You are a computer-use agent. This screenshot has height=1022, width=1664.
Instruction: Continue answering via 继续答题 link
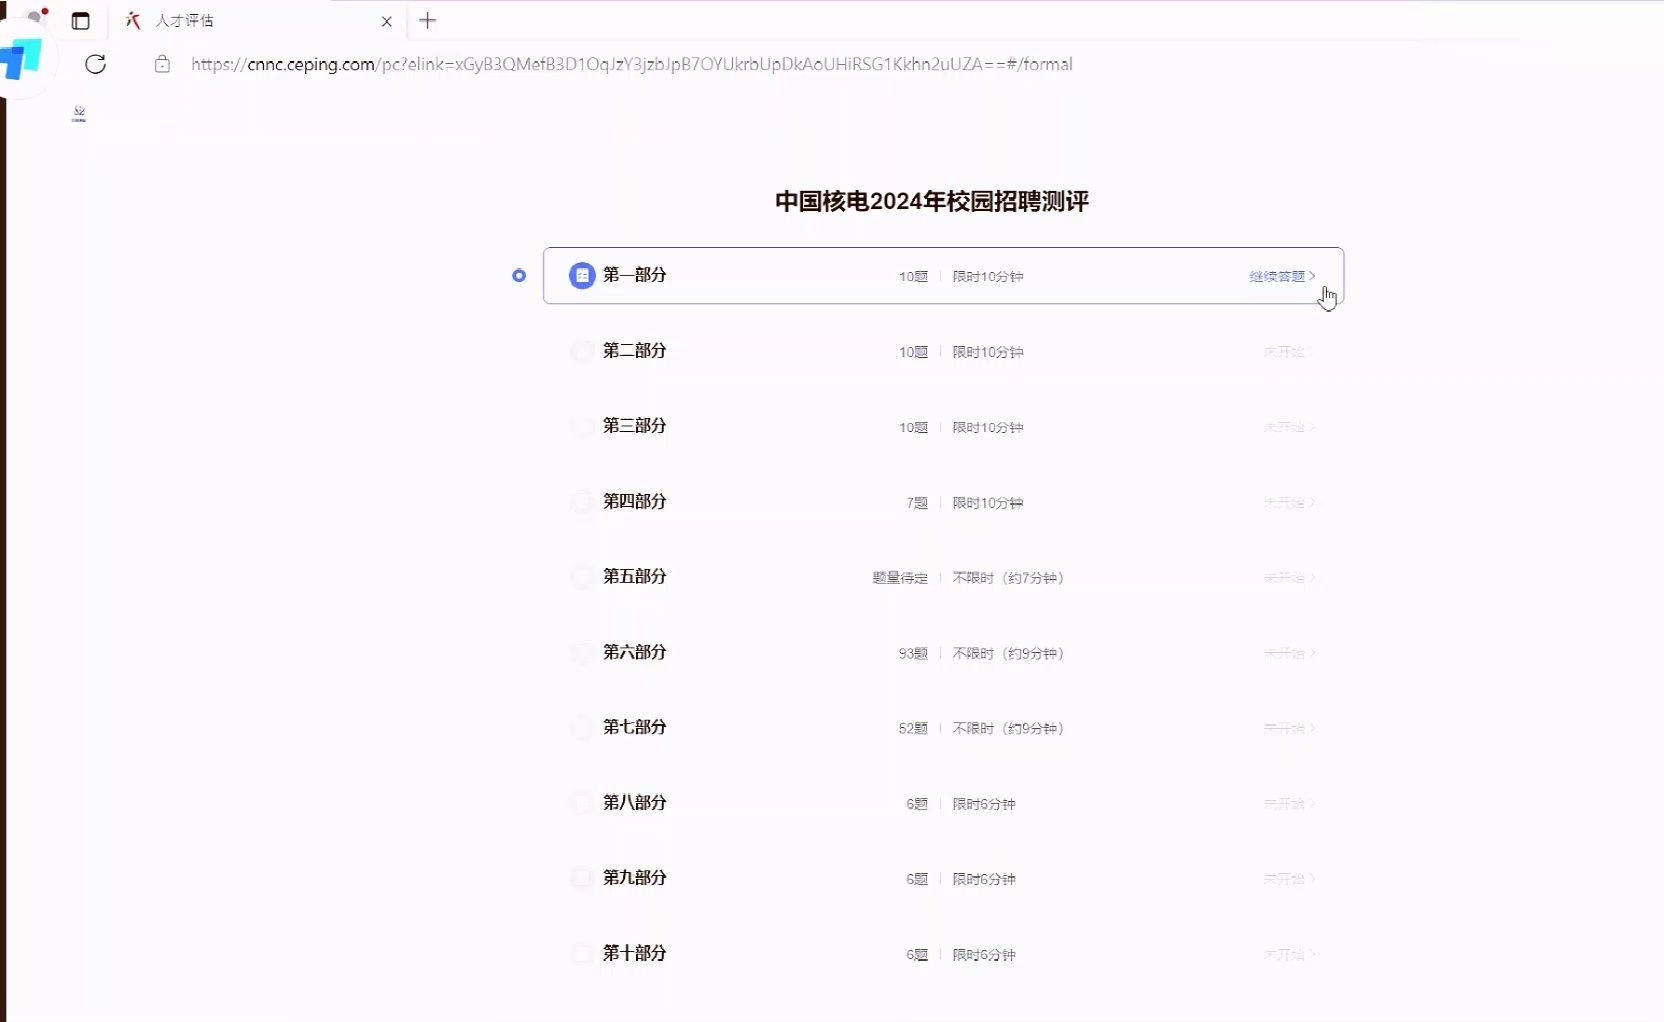[1282, 276]
